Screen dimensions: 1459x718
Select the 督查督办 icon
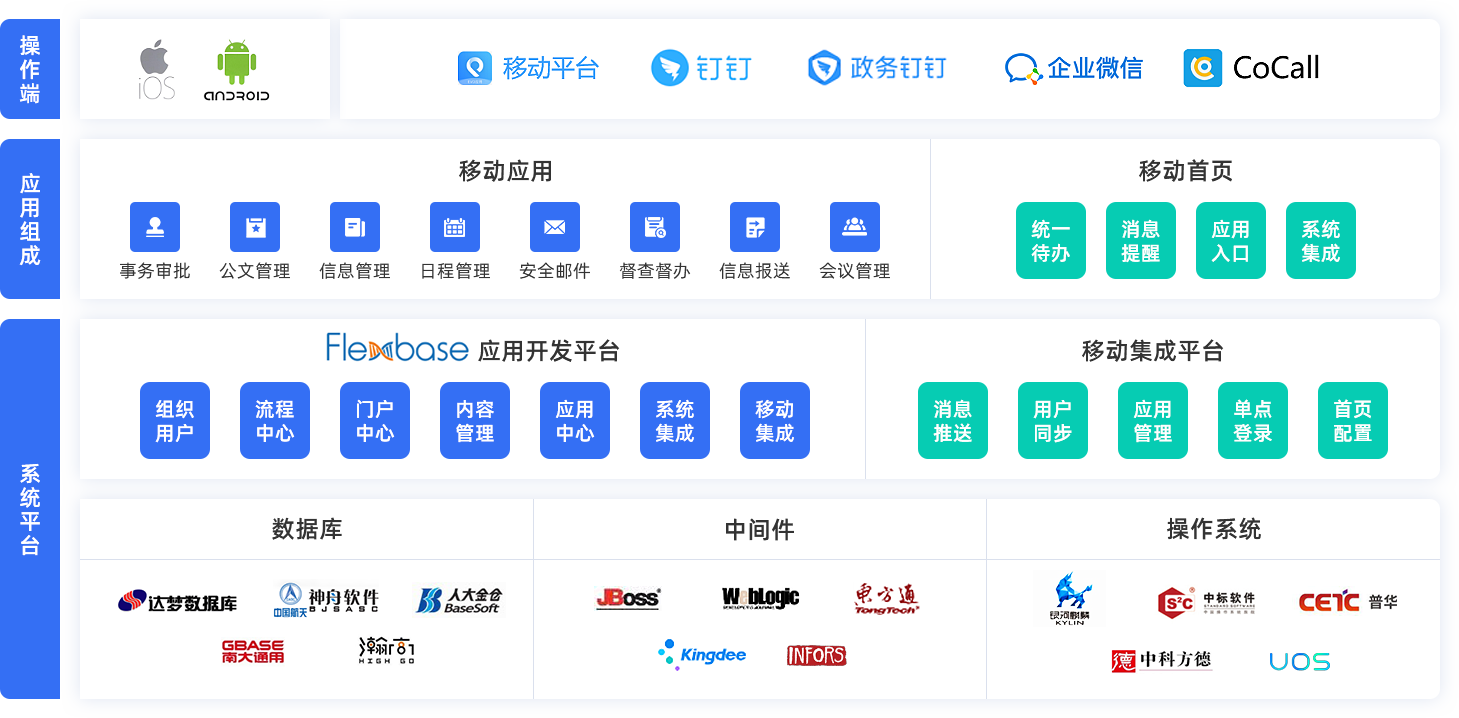655,227
